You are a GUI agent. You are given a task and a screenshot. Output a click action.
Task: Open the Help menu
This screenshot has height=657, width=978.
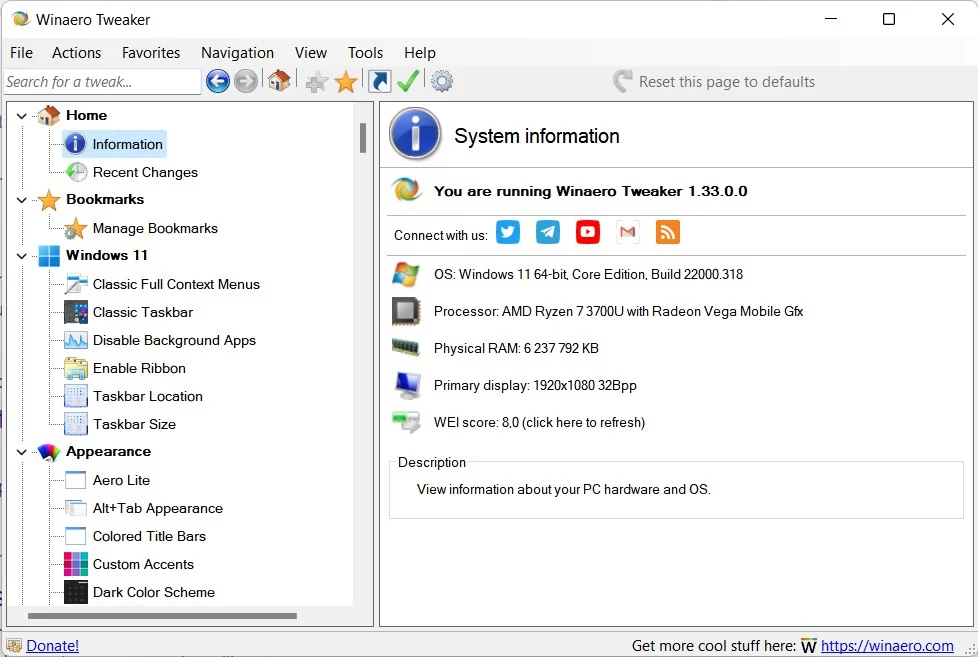click(419, 53)
